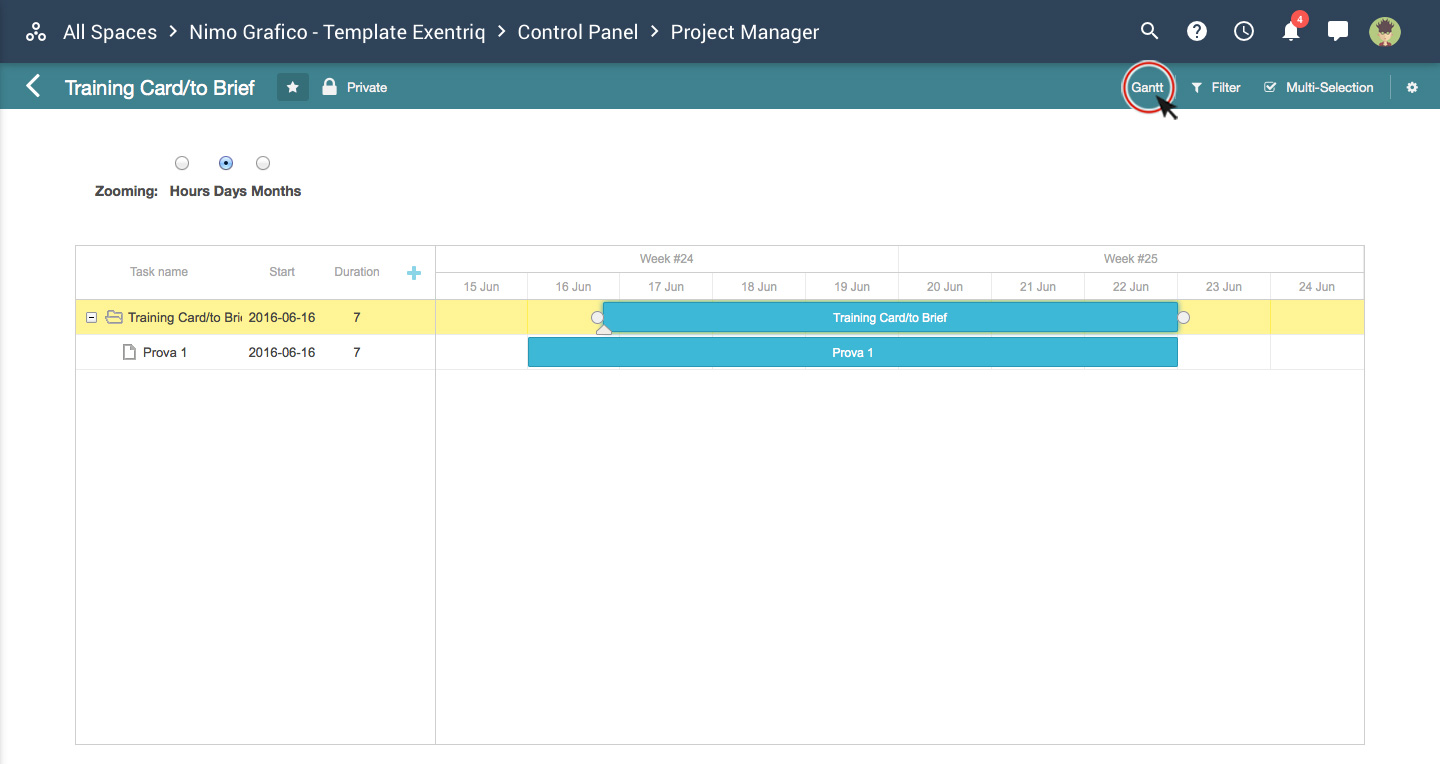Click the progress triangle under Training Card bar
Viewport: 1440px width, 764px height.
(x=604, y=329)
